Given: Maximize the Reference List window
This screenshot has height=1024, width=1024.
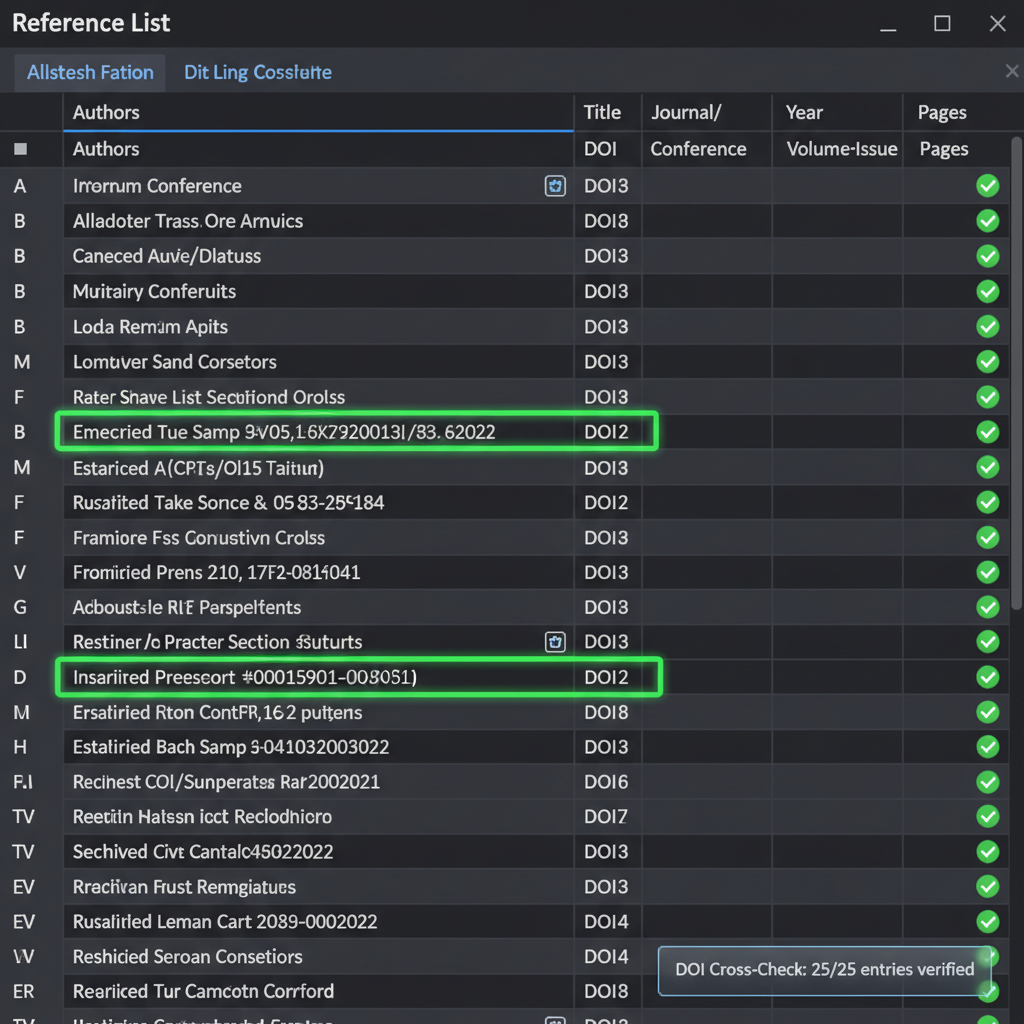Looking at the screenshot, I should tap(942, 24).
